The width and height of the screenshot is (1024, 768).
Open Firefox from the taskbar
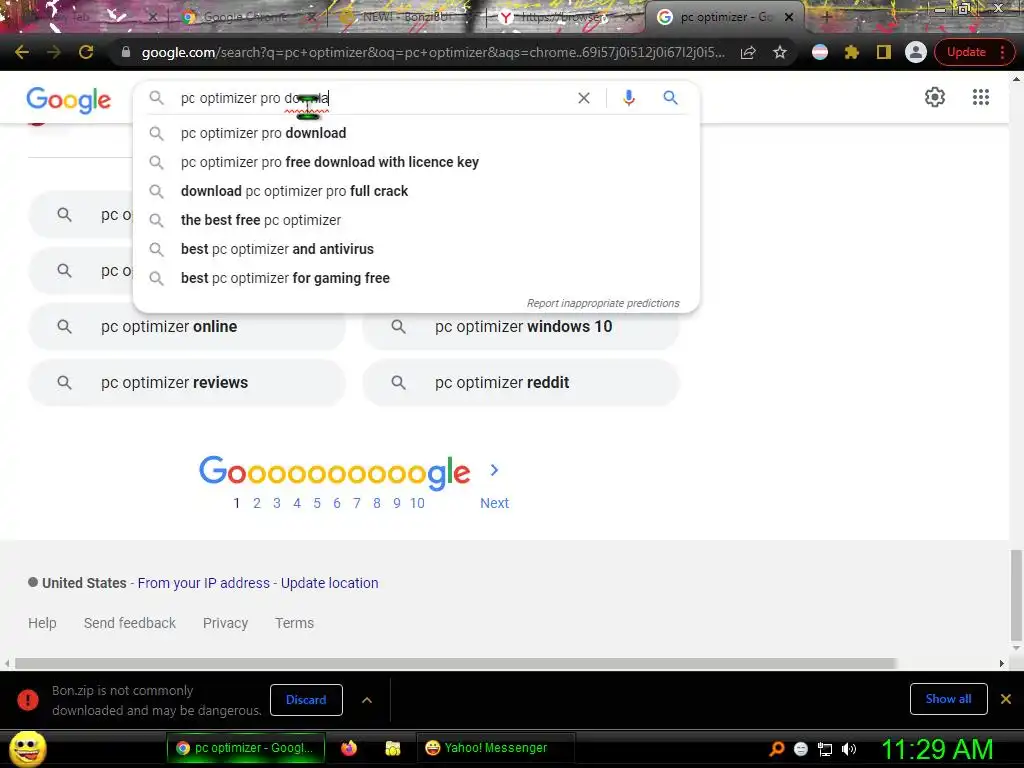pos(349,748)
